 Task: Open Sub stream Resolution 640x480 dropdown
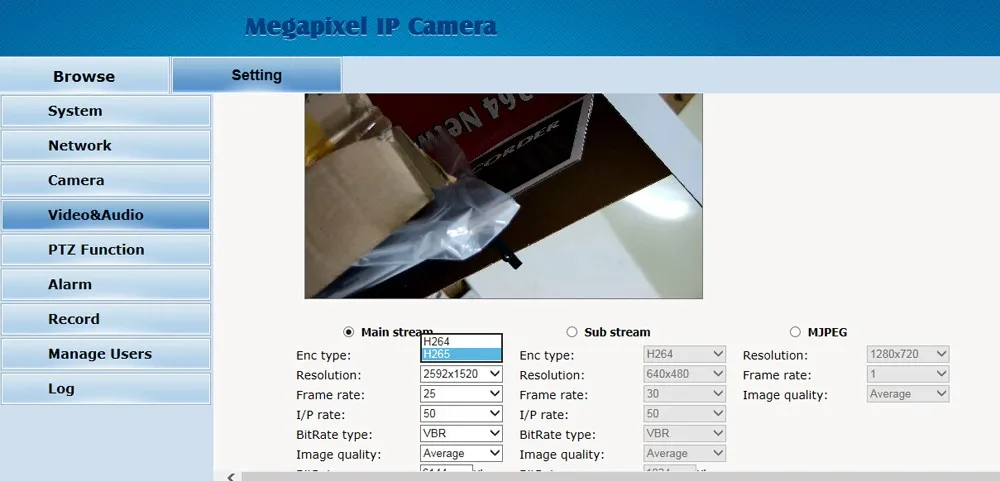684,374
